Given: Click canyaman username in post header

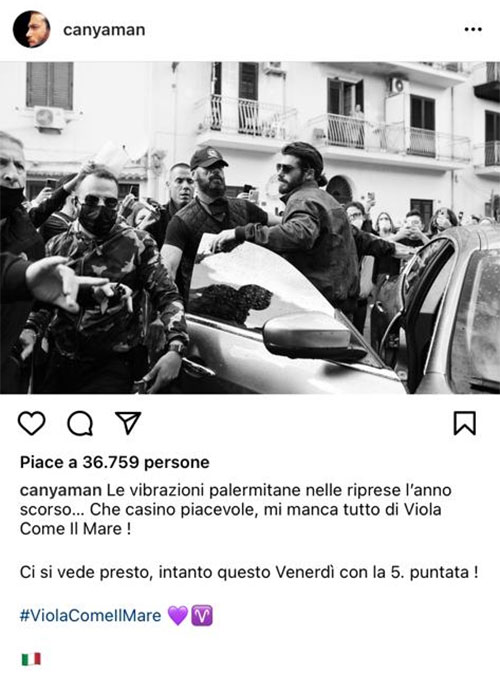Looking at the screenshot, I should tap(104, 30).
